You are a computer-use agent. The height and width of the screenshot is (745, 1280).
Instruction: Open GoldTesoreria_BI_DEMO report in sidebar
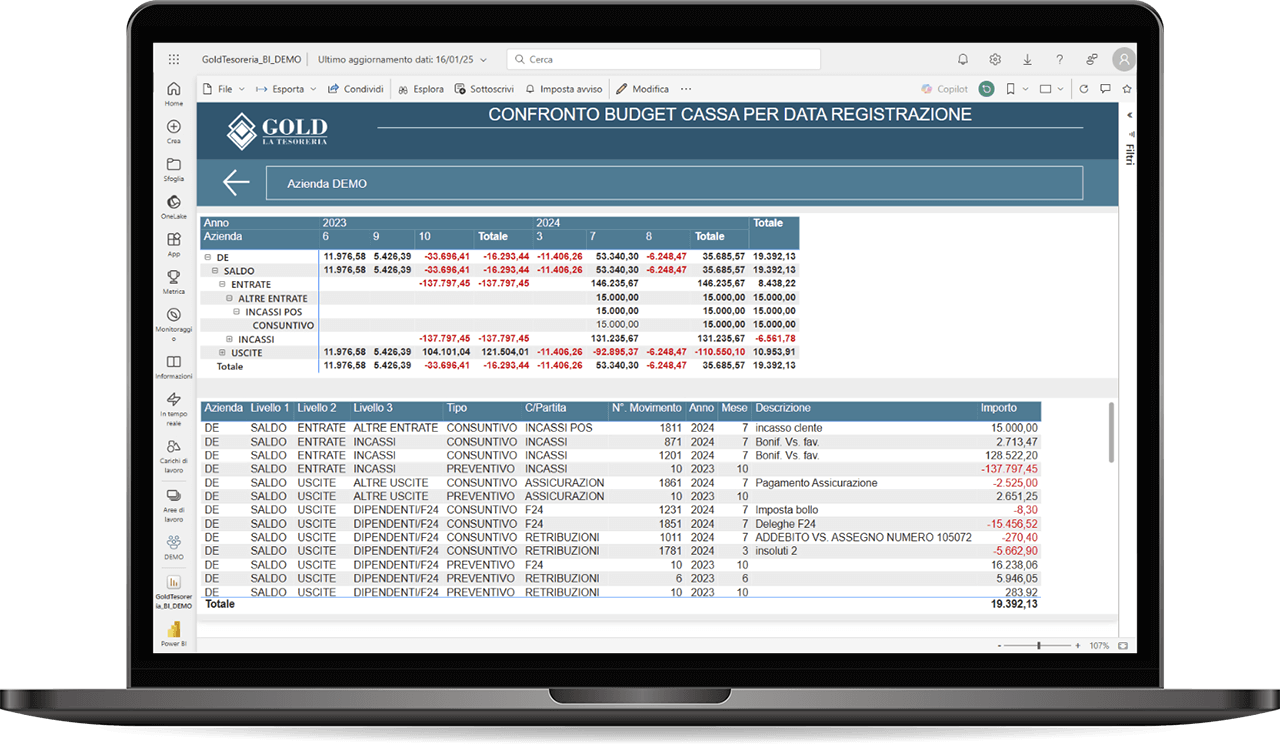click(174, 591)
